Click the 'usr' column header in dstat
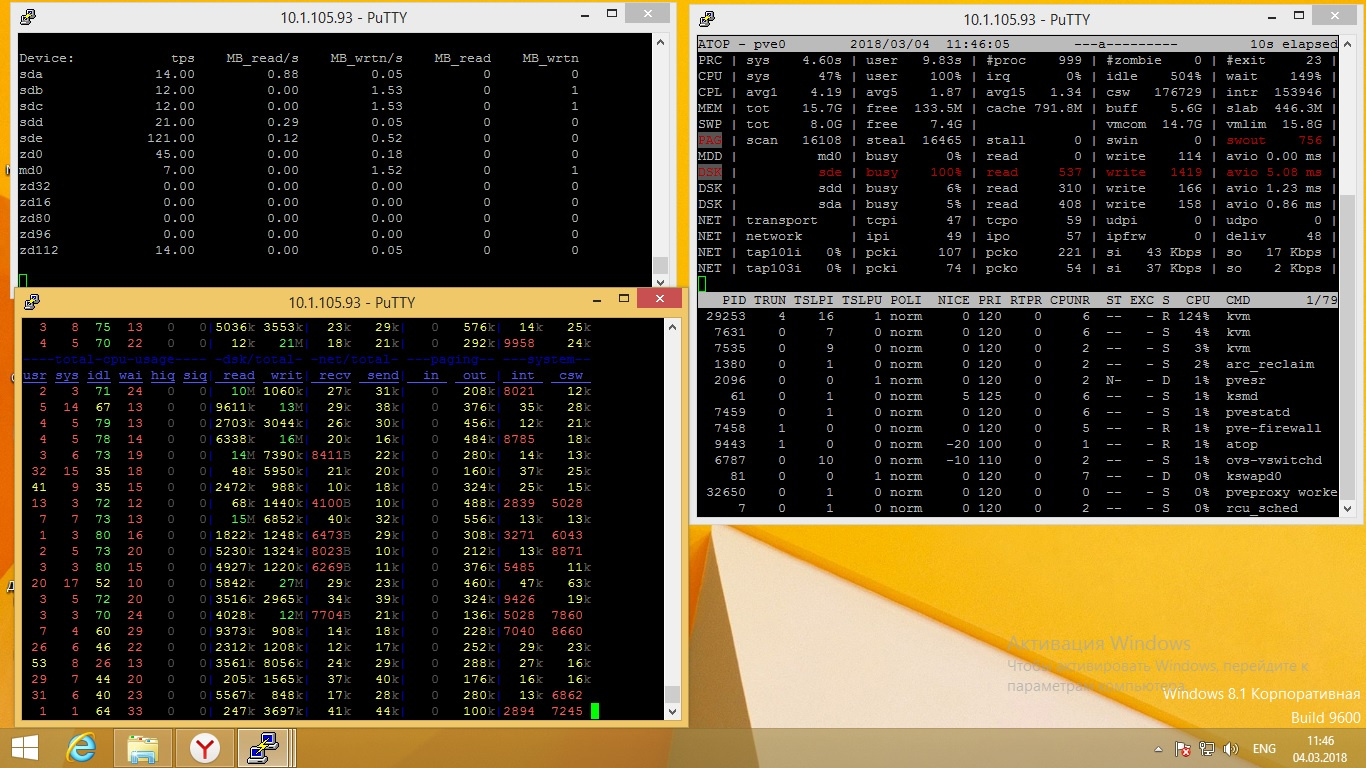This screenshot has height=768, width=1366. point(35,376)
